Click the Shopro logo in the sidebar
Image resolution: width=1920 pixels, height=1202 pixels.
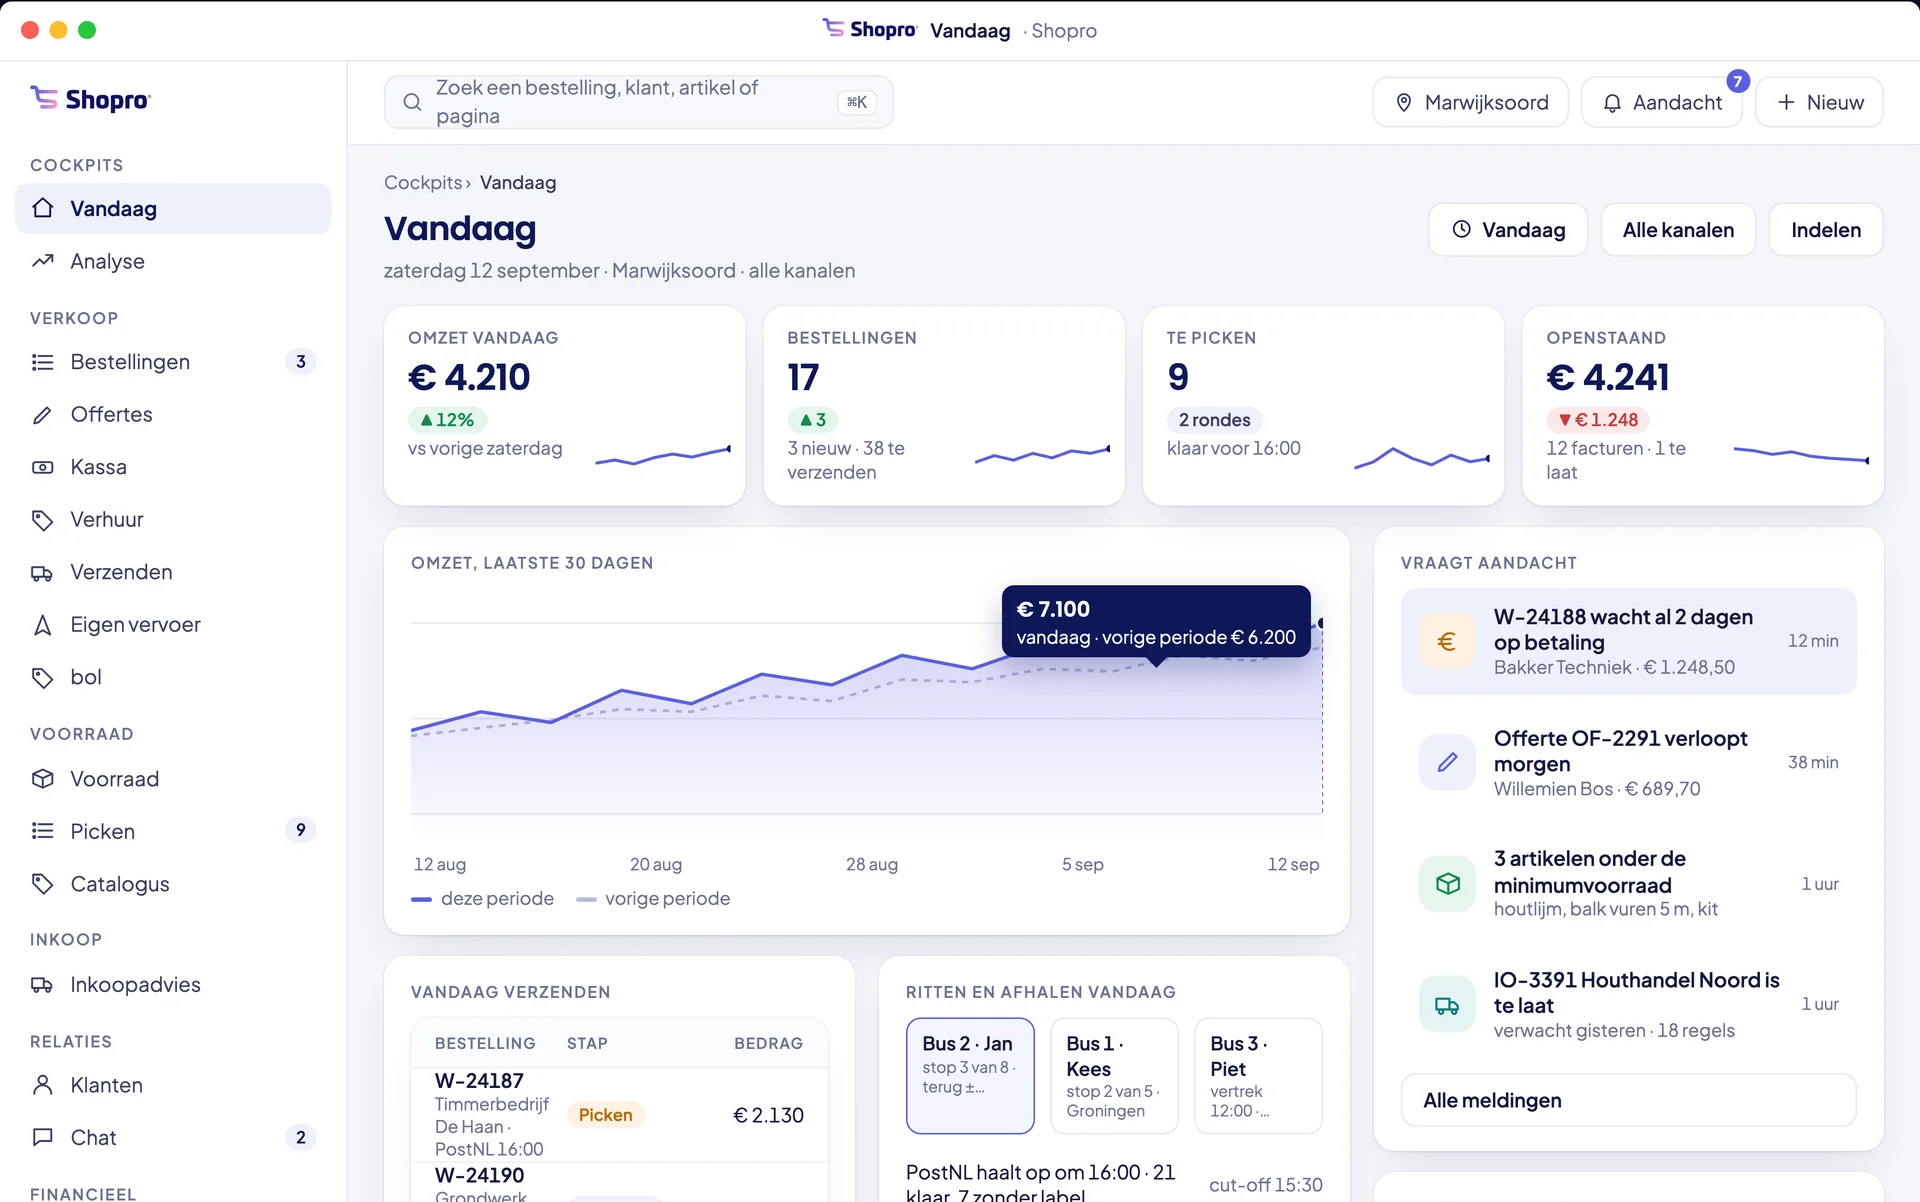pos(90,99)
